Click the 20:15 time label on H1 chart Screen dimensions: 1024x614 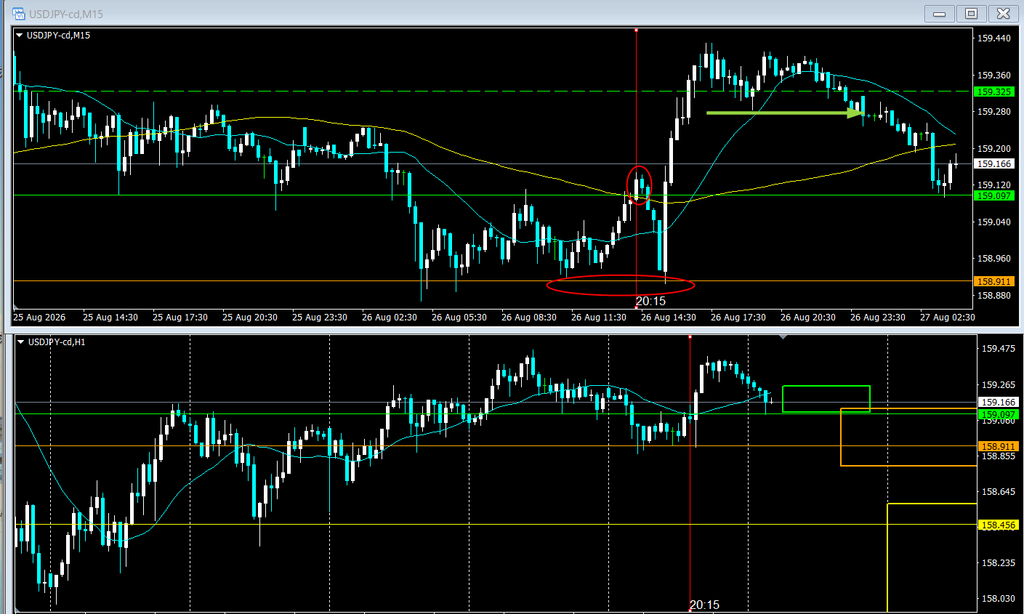(705, 605)
